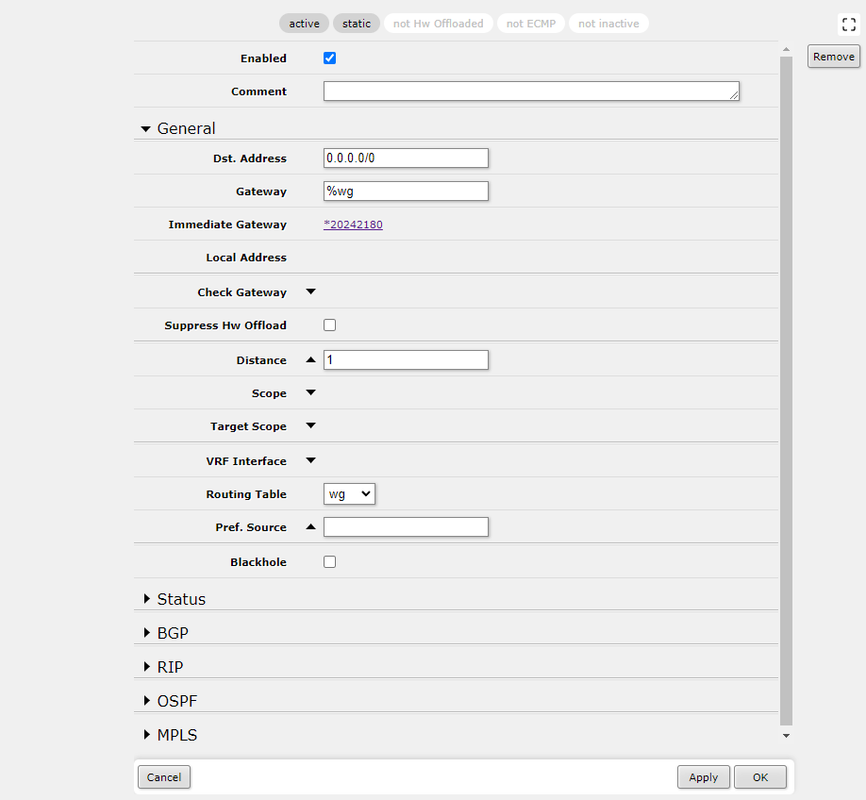Collapse the General section
Screen dimensions: 866x800
pos(146,129)
